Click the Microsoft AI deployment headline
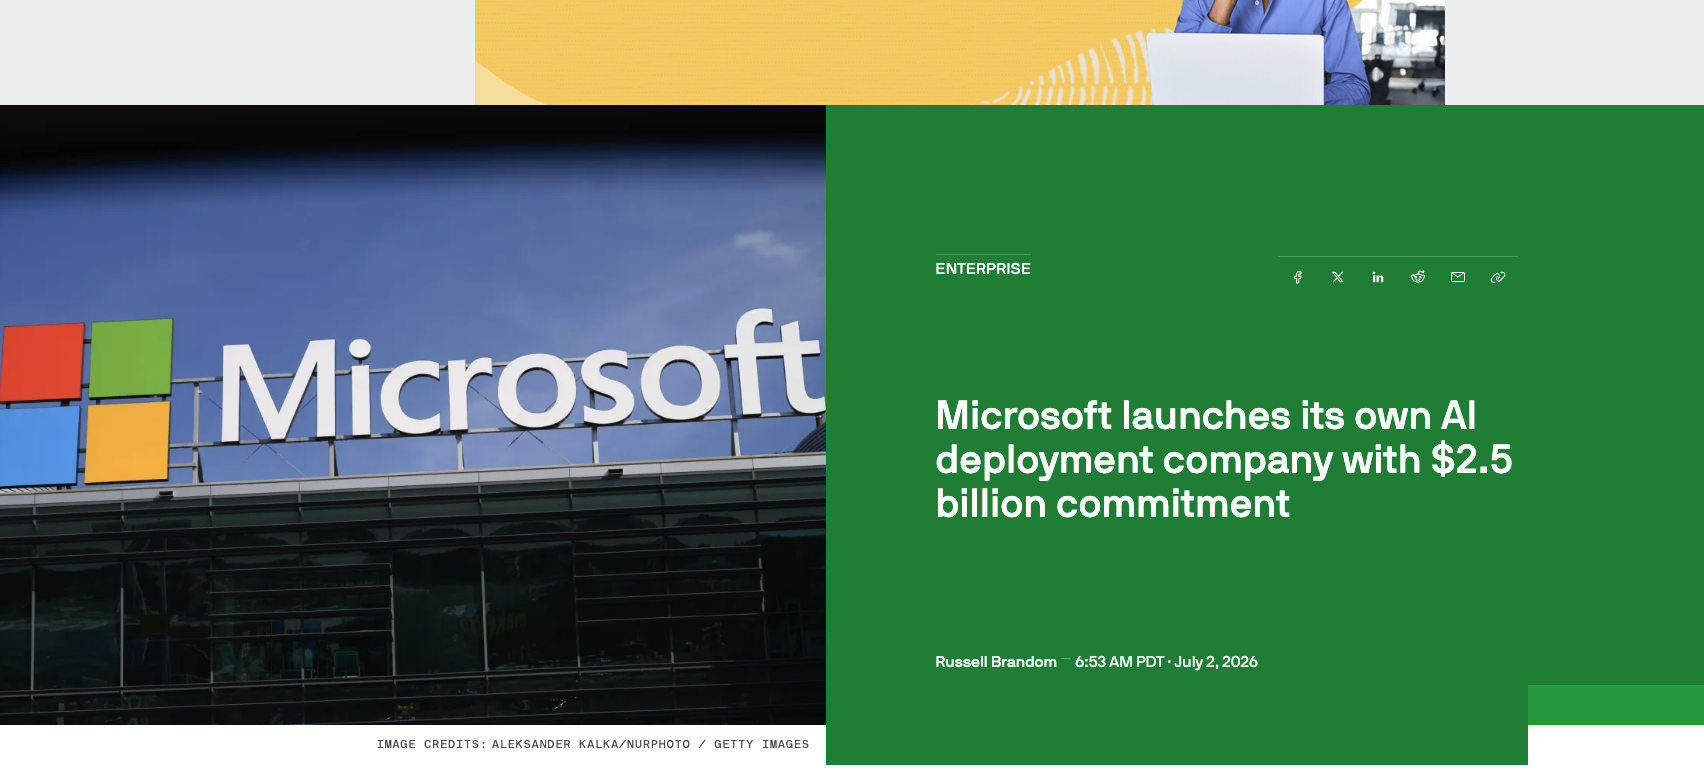The width and height of the screenshot is (1704, 772). (1224, 460)
